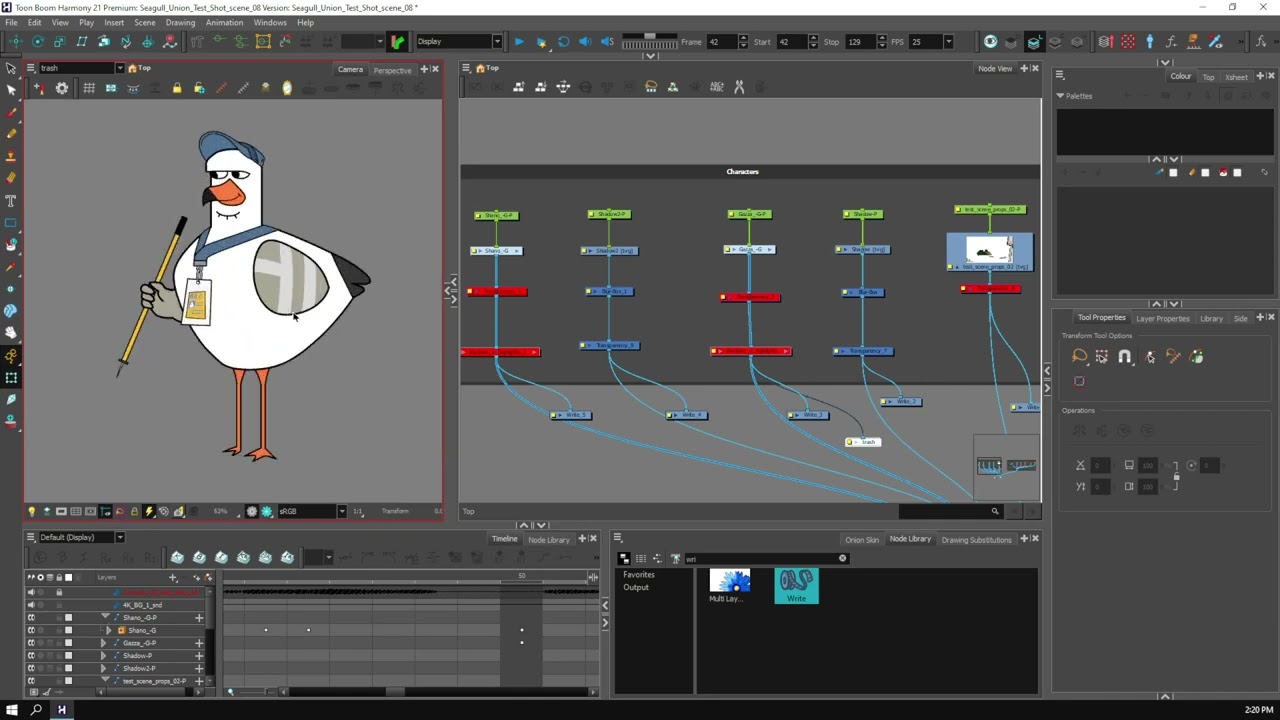Expand the Shano_-G child layer
Viewport: 1280px width, 720px height.
pyautogui.click(x=108, y=631)
